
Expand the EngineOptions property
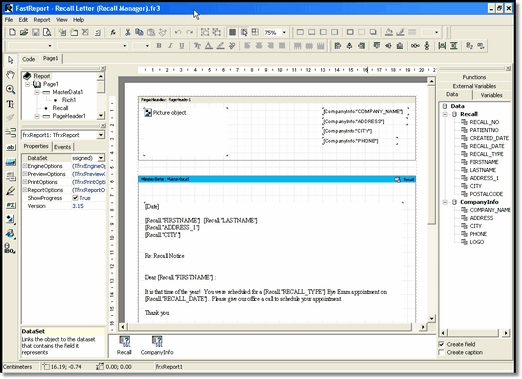[x=24, y=166]
